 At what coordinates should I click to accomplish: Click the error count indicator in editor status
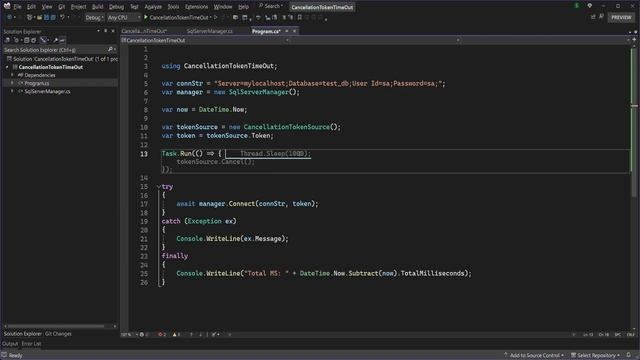[x=162, y=335]
